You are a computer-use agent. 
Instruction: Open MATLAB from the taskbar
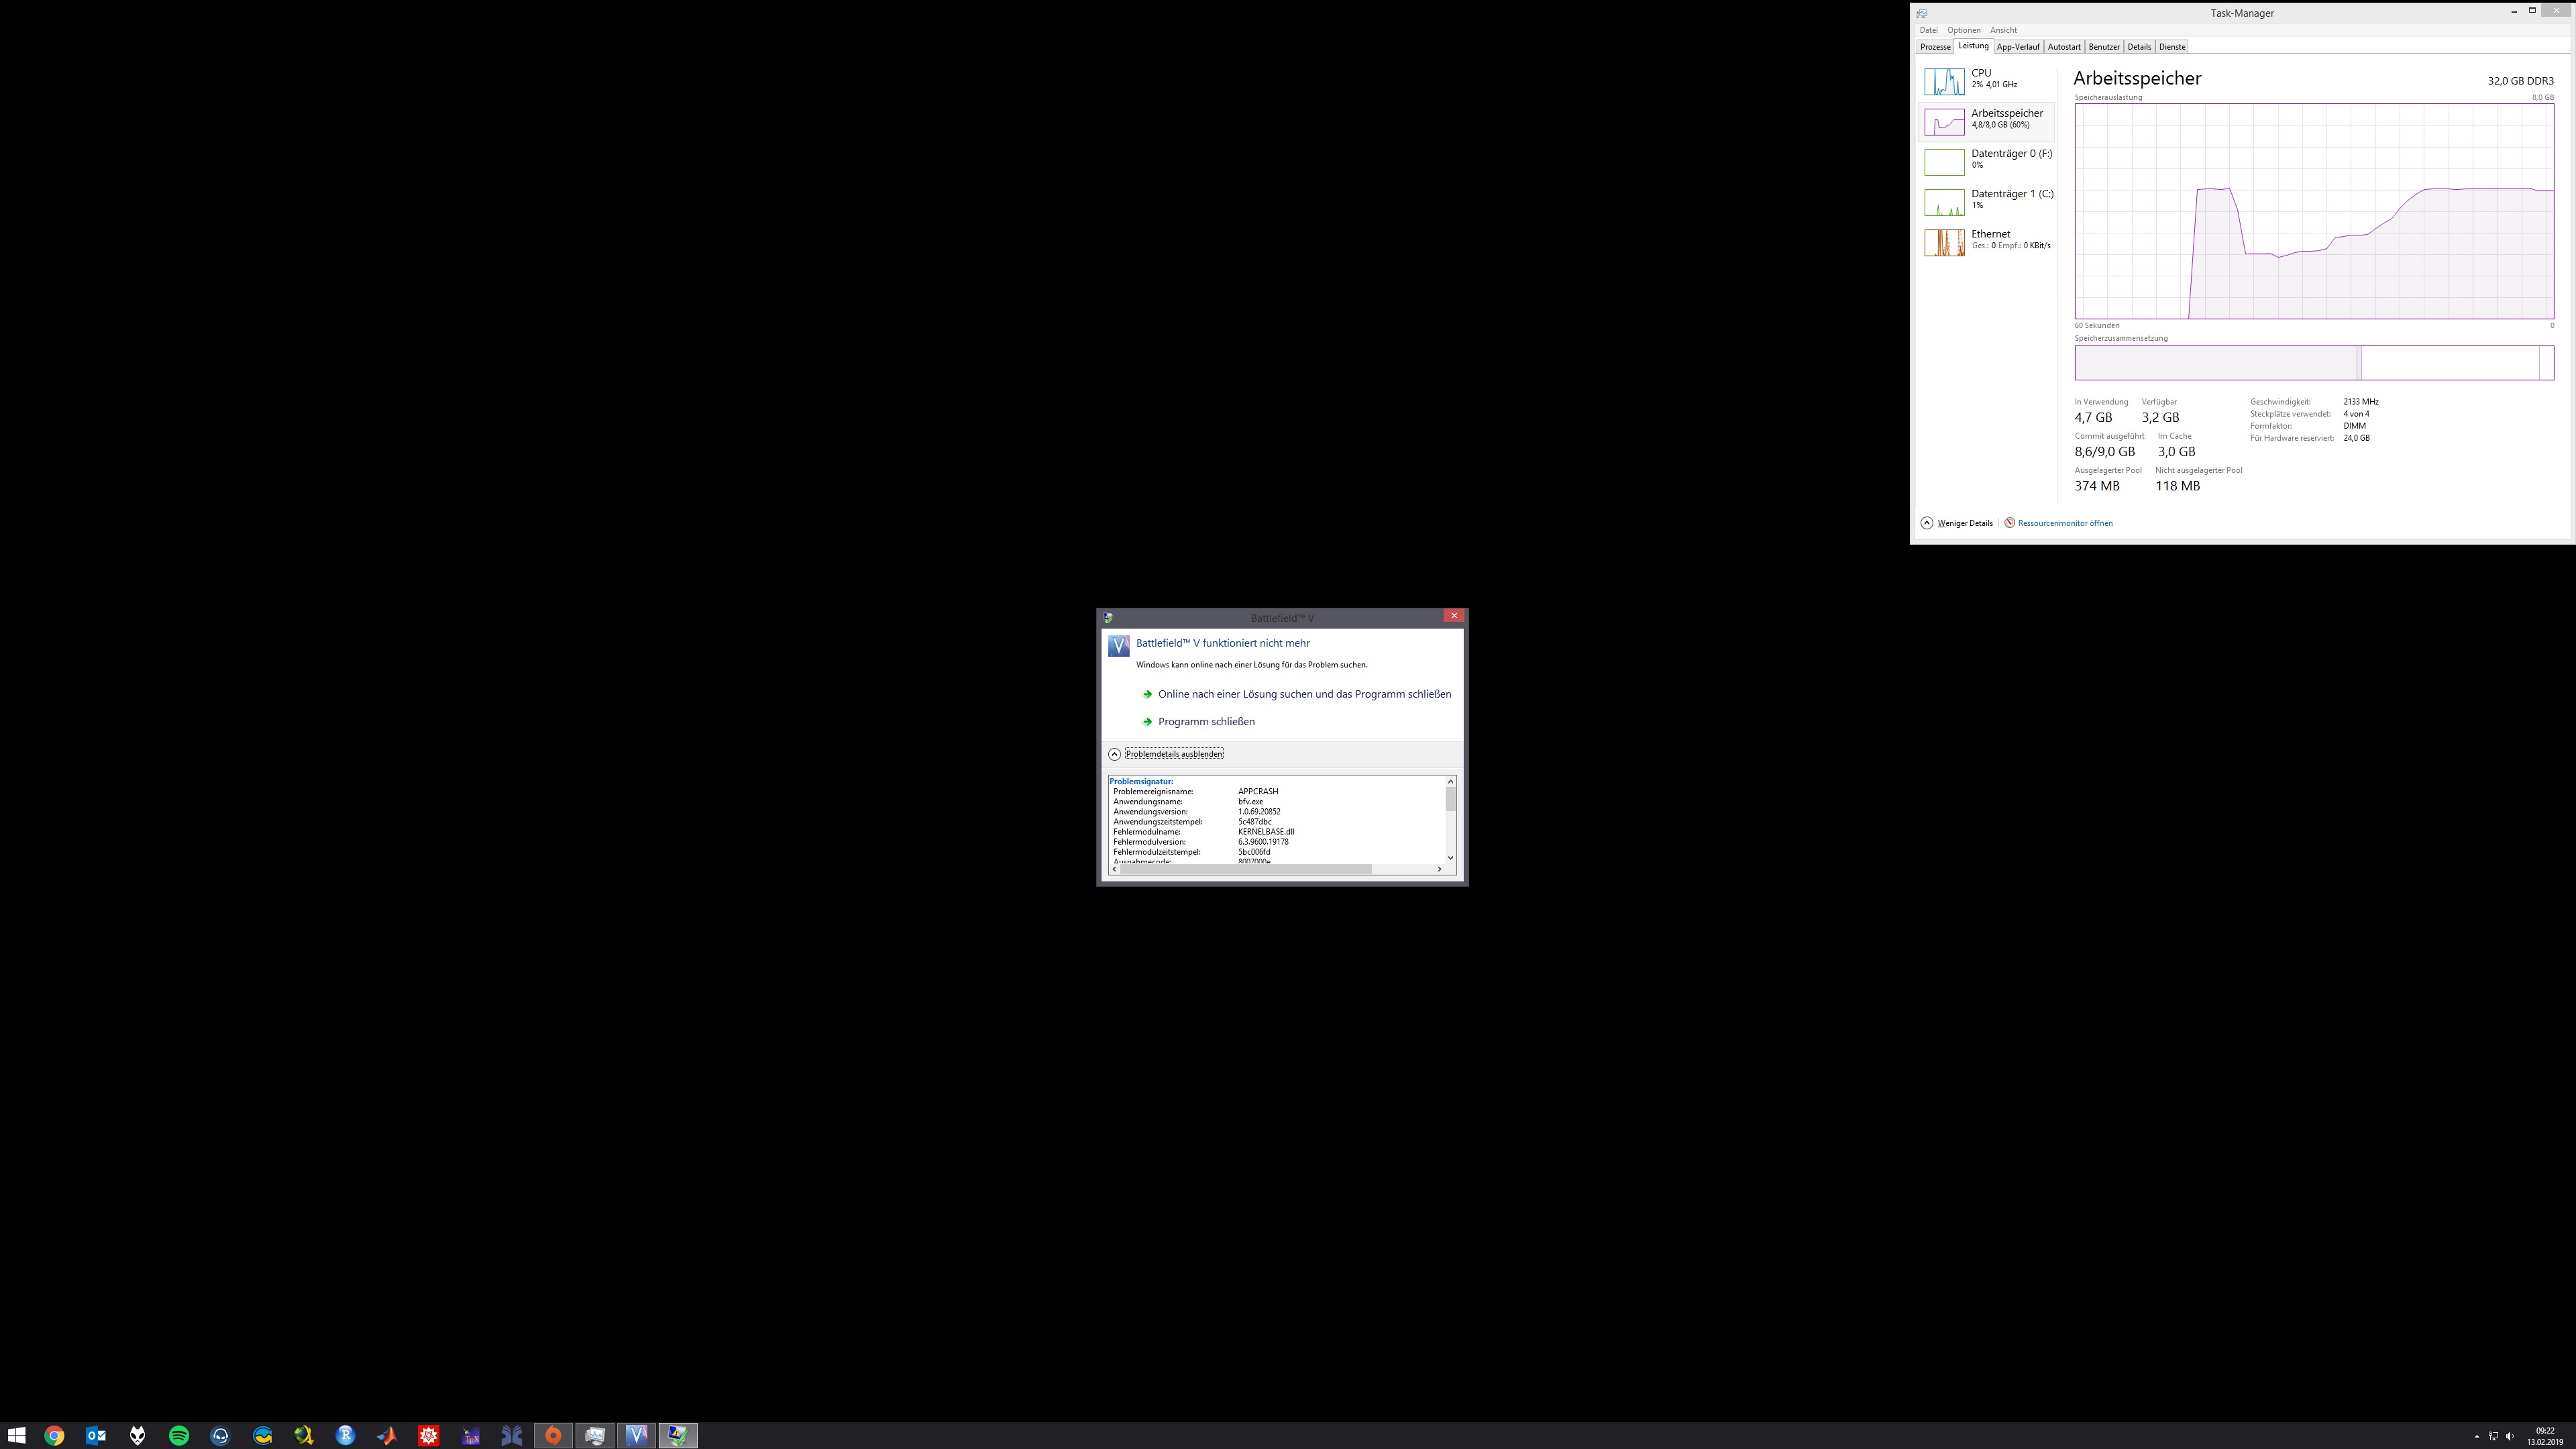[386, 1435]
